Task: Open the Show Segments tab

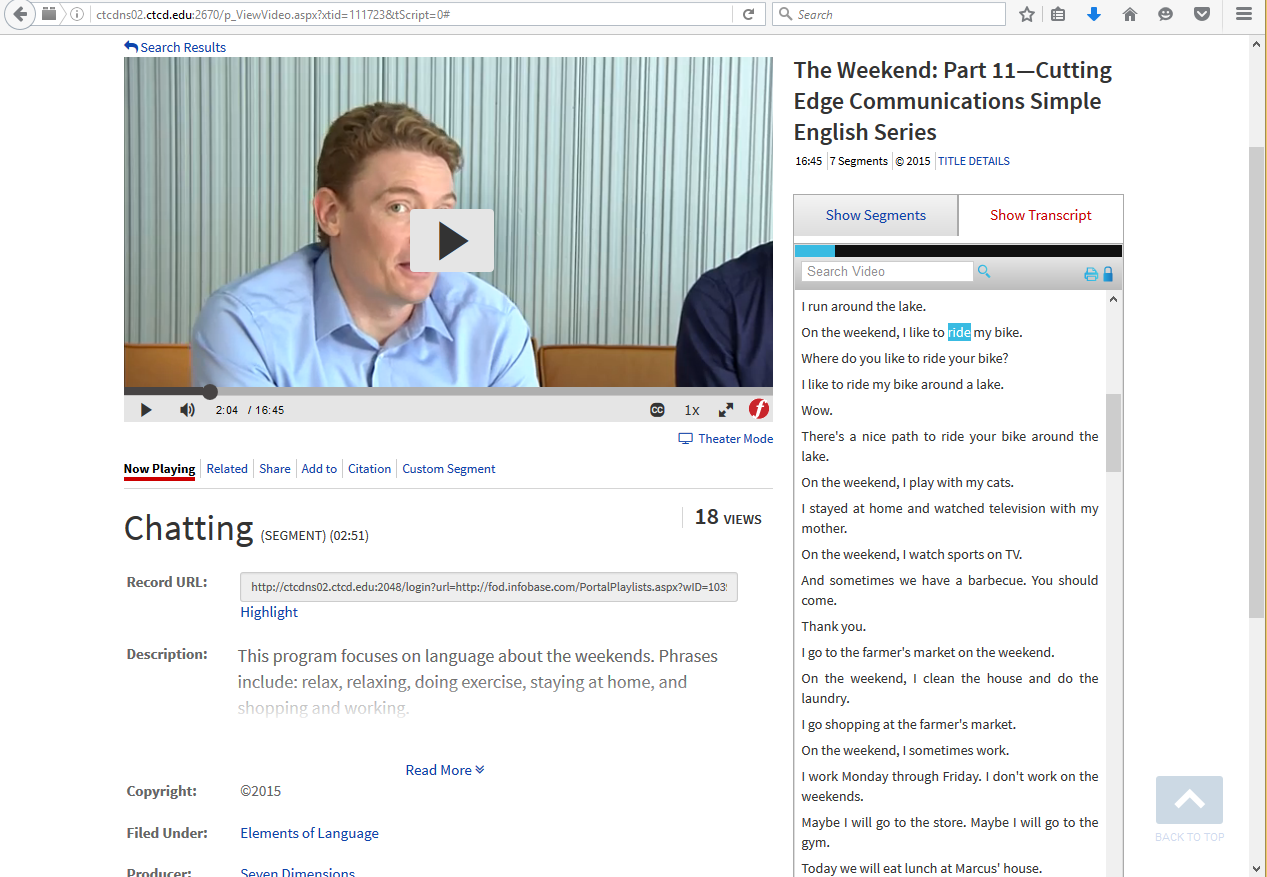Action: pyautogui.click(x=876, y=215)
